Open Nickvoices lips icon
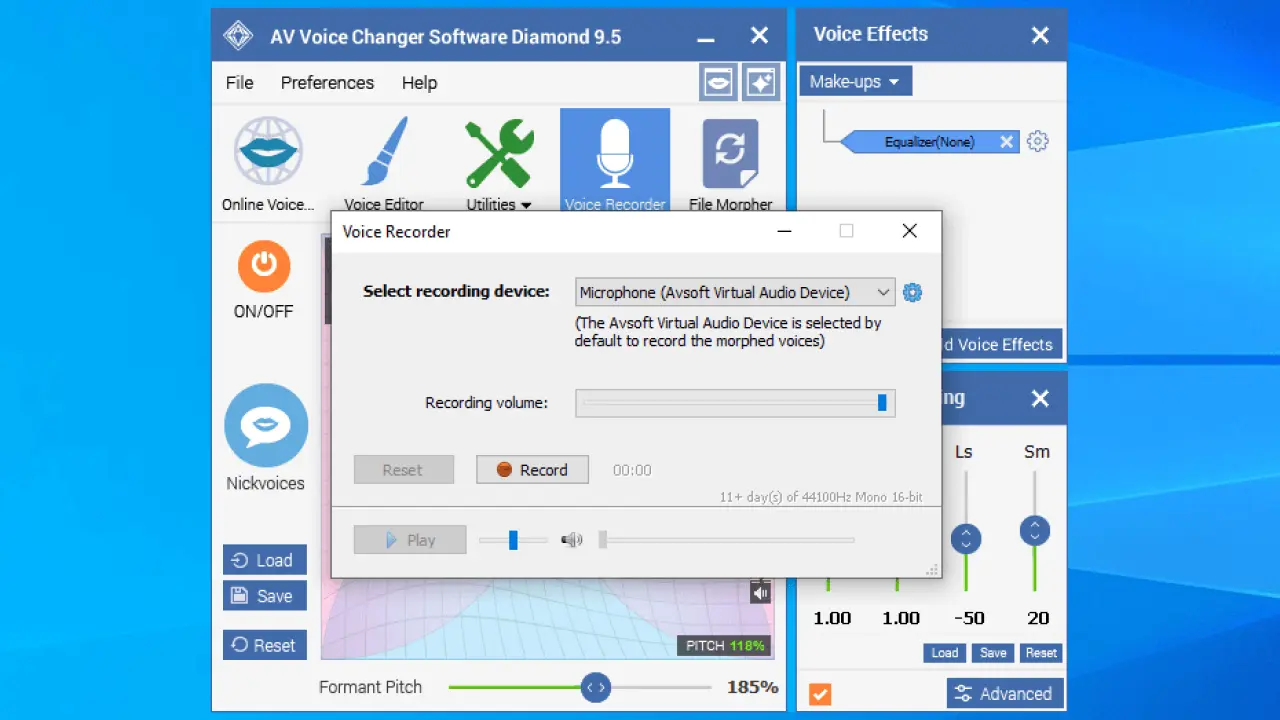 (x=266, y=426)
